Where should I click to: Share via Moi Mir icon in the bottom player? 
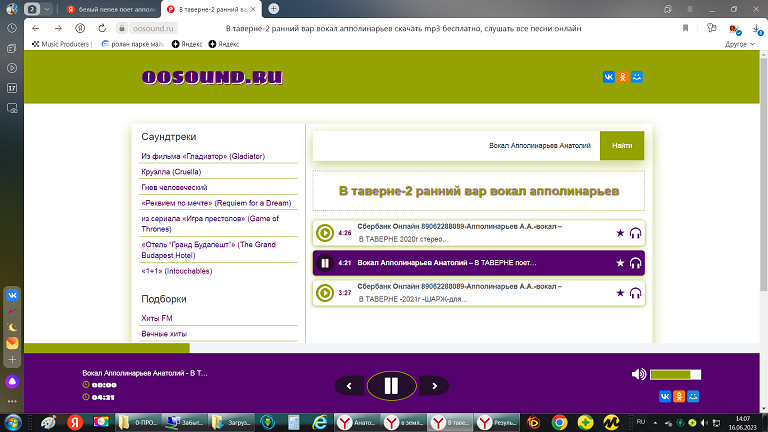693,396
